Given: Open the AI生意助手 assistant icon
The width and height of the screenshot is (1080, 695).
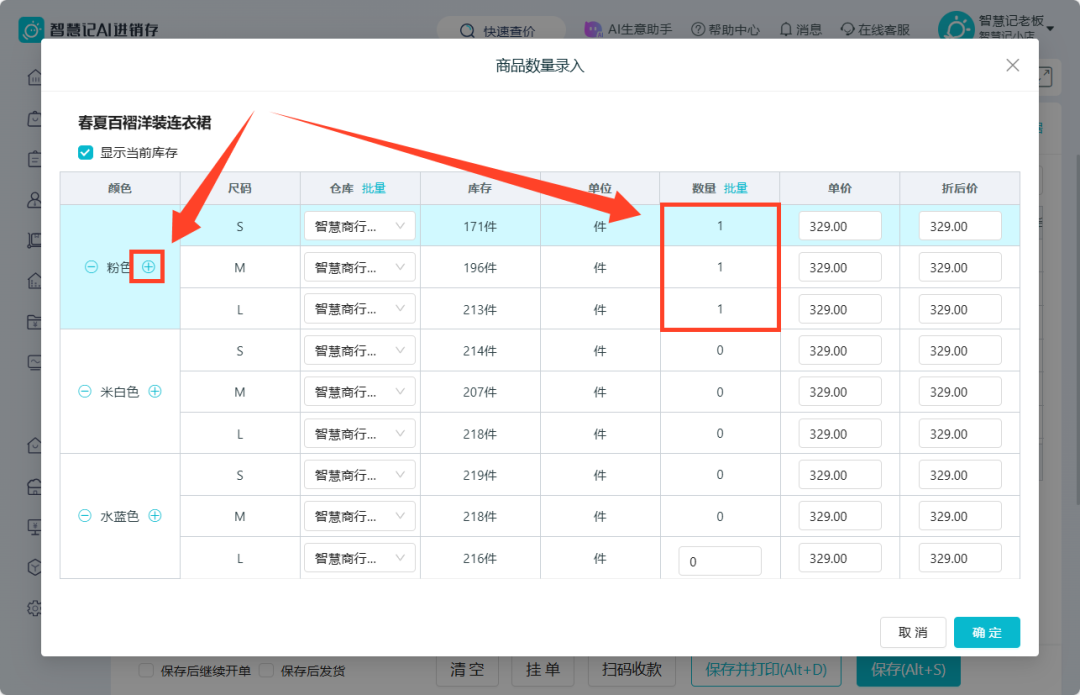Looking at the screenshot, I should tap(593, 29).
